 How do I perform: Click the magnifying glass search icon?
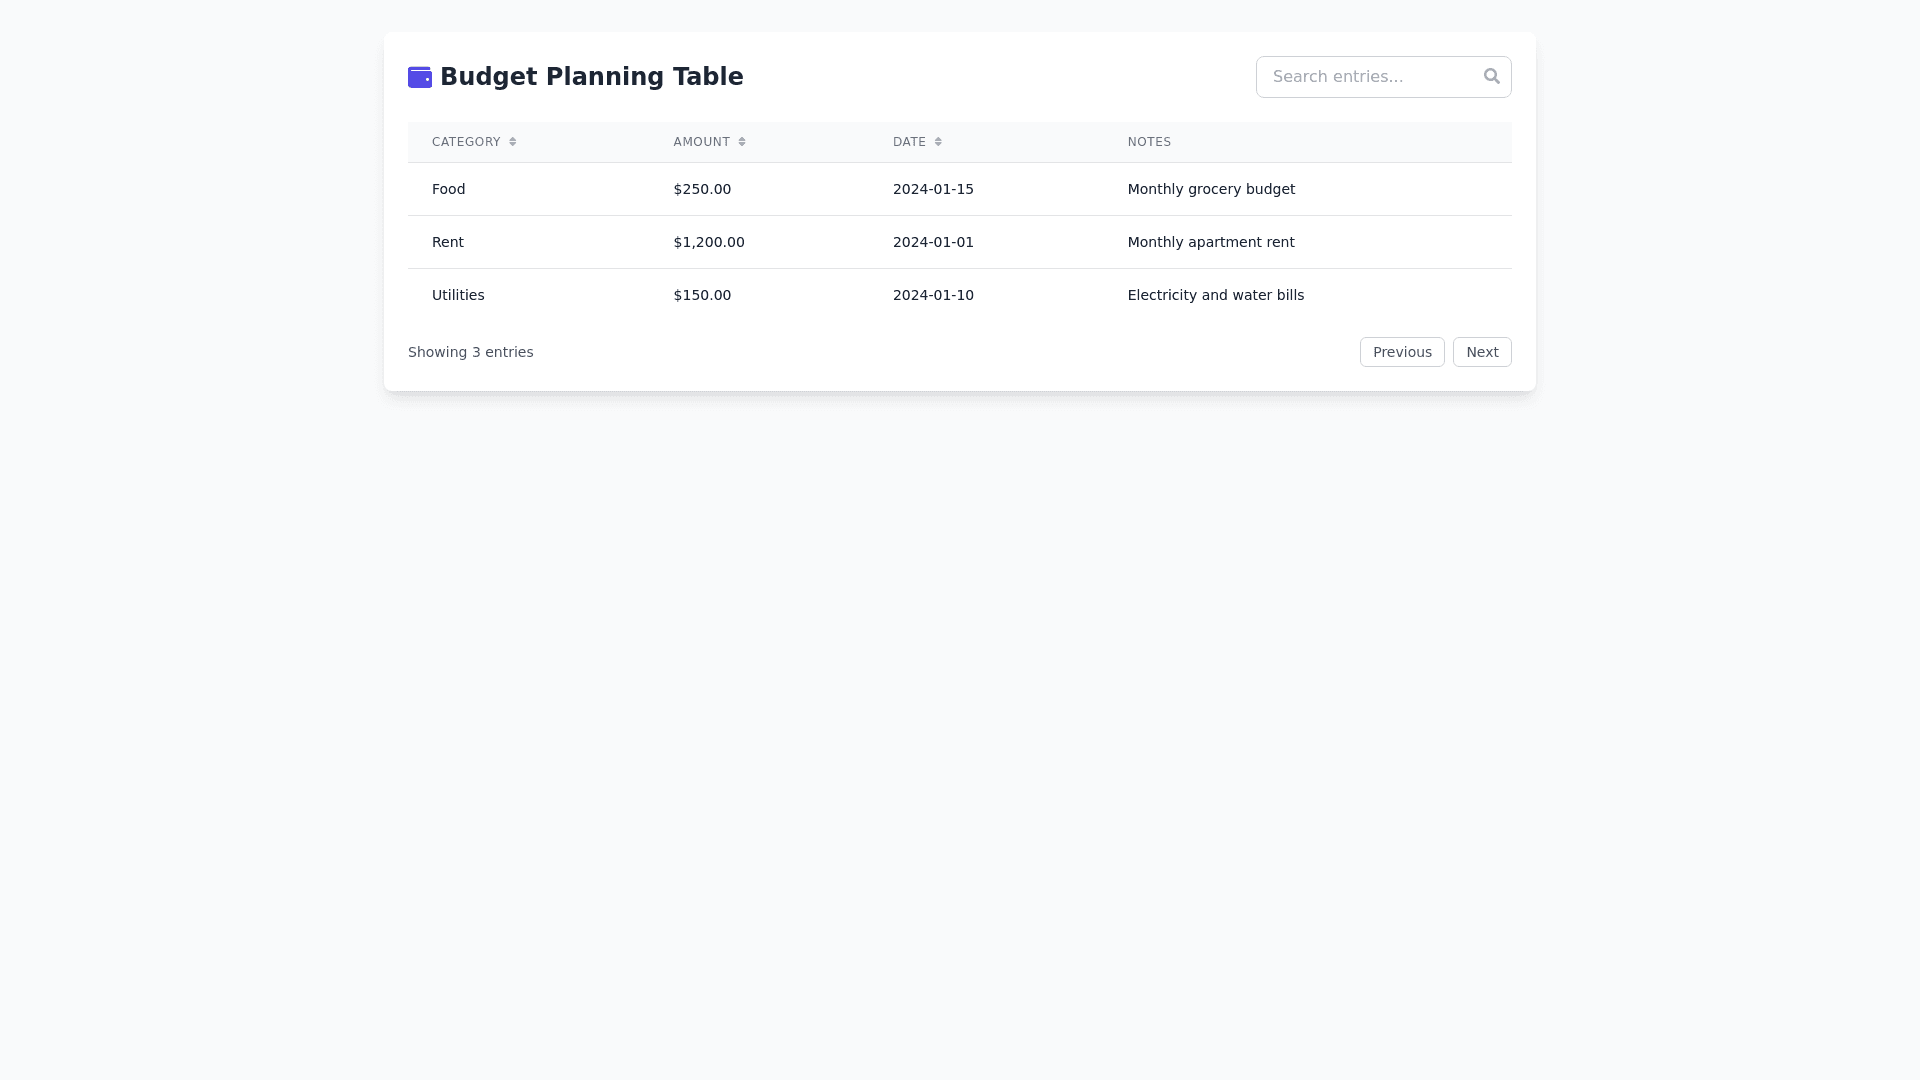click(1491, 76)
